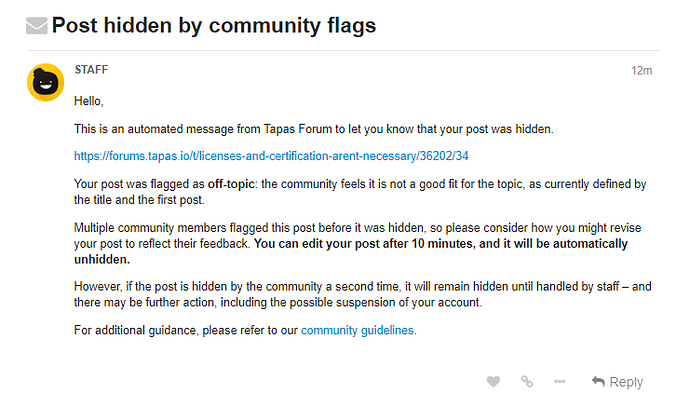Click the 12m post timestamp
690x407 pixels.
click(x=641, y=70)
